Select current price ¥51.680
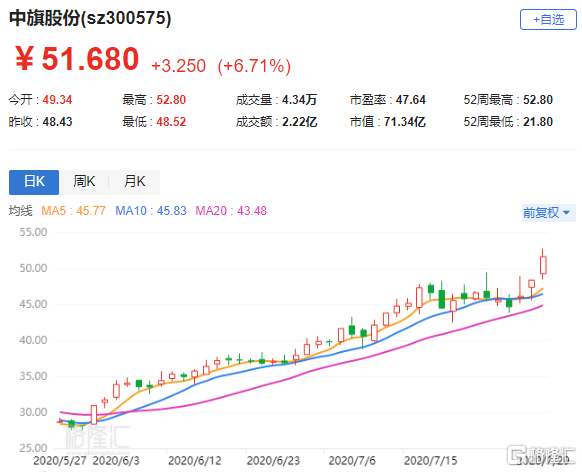Screen dimensions: 582x472 [x=77, y=59]
